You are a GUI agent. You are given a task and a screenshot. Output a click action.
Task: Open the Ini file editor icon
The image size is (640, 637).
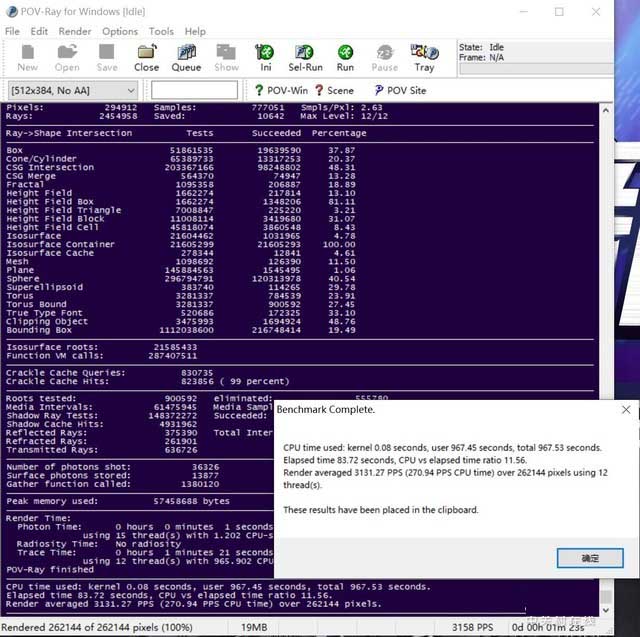click(265, 58)
